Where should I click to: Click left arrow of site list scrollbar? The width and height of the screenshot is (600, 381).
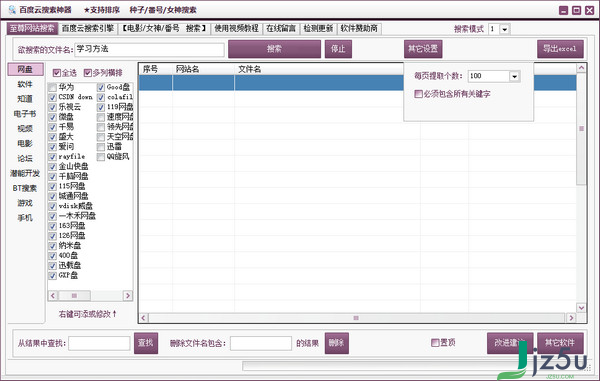pos(53,296)
